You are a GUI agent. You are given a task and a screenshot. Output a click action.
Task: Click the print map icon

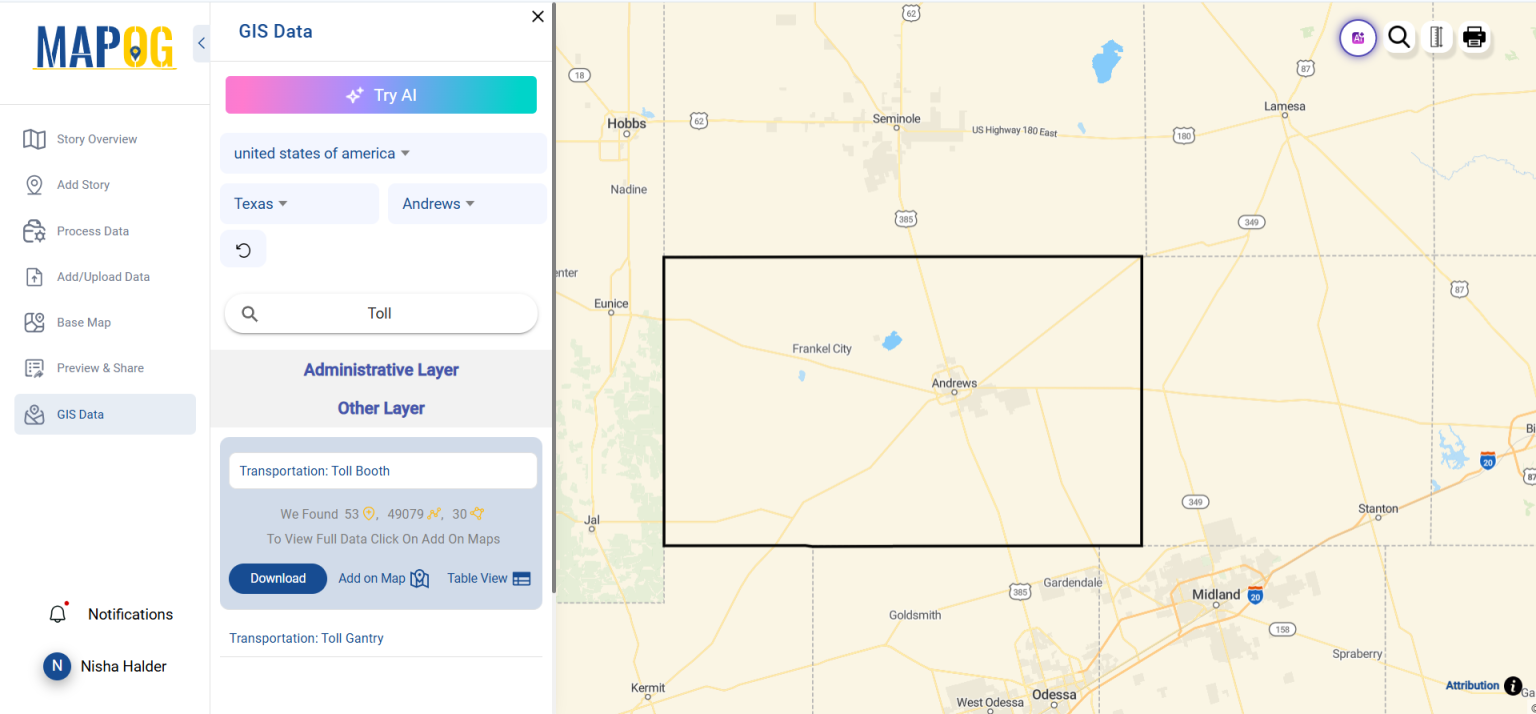coord(1474,37)
